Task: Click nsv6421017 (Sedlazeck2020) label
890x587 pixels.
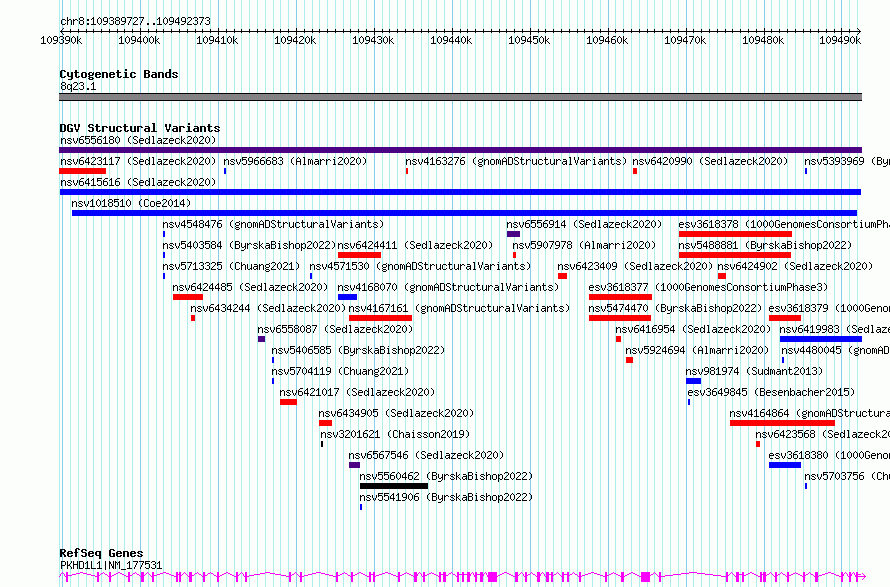Action: pos(357,392)
